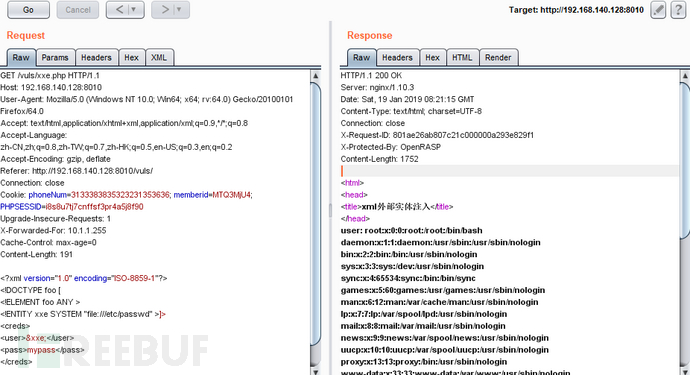Click the XML declaration line with ISO-8859-1

pyautogui.click(x=84, y=278)
